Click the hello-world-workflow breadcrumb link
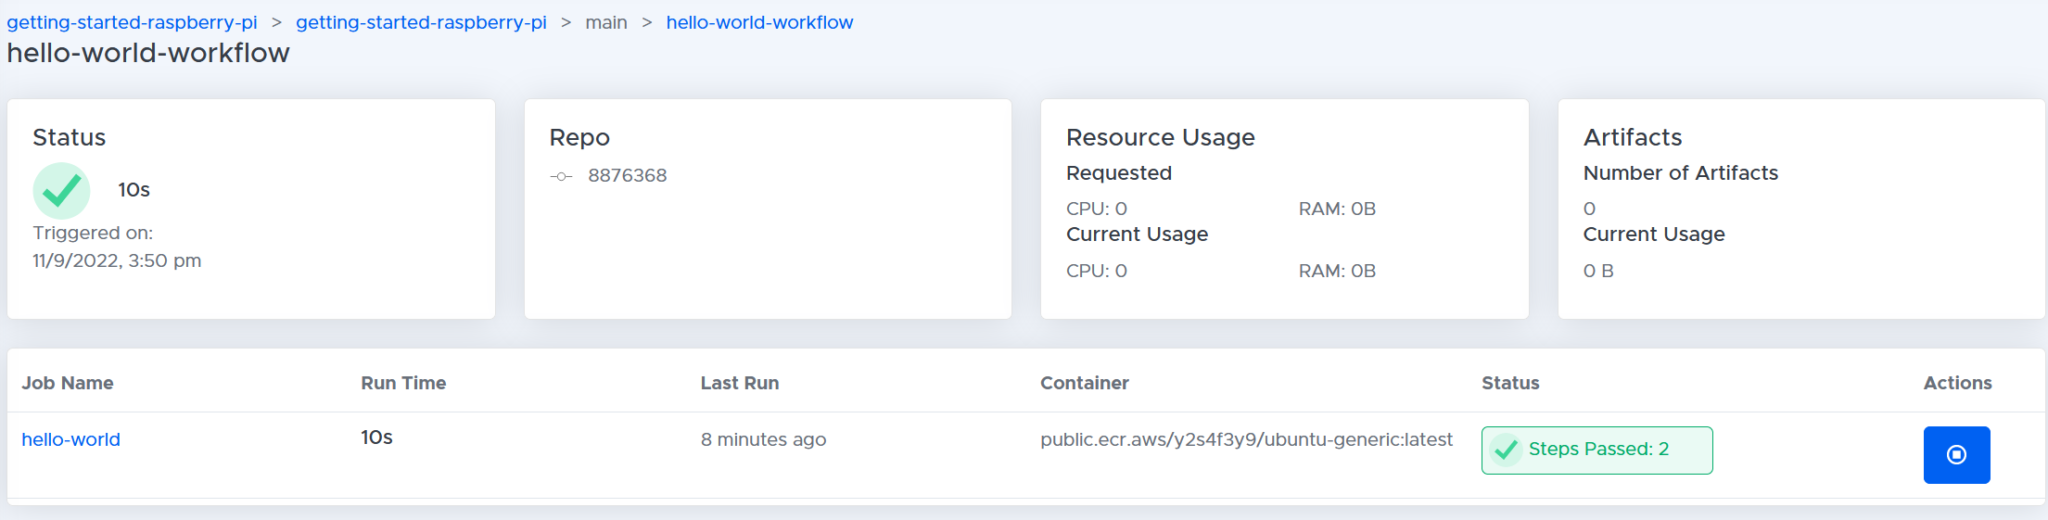 pos(759,22)
